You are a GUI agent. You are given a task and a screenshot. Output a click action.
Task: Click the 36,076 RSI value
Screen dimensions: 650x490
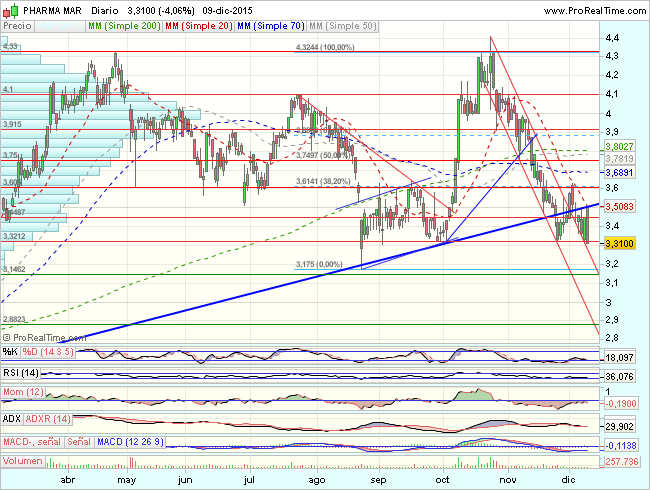(619, 376)
